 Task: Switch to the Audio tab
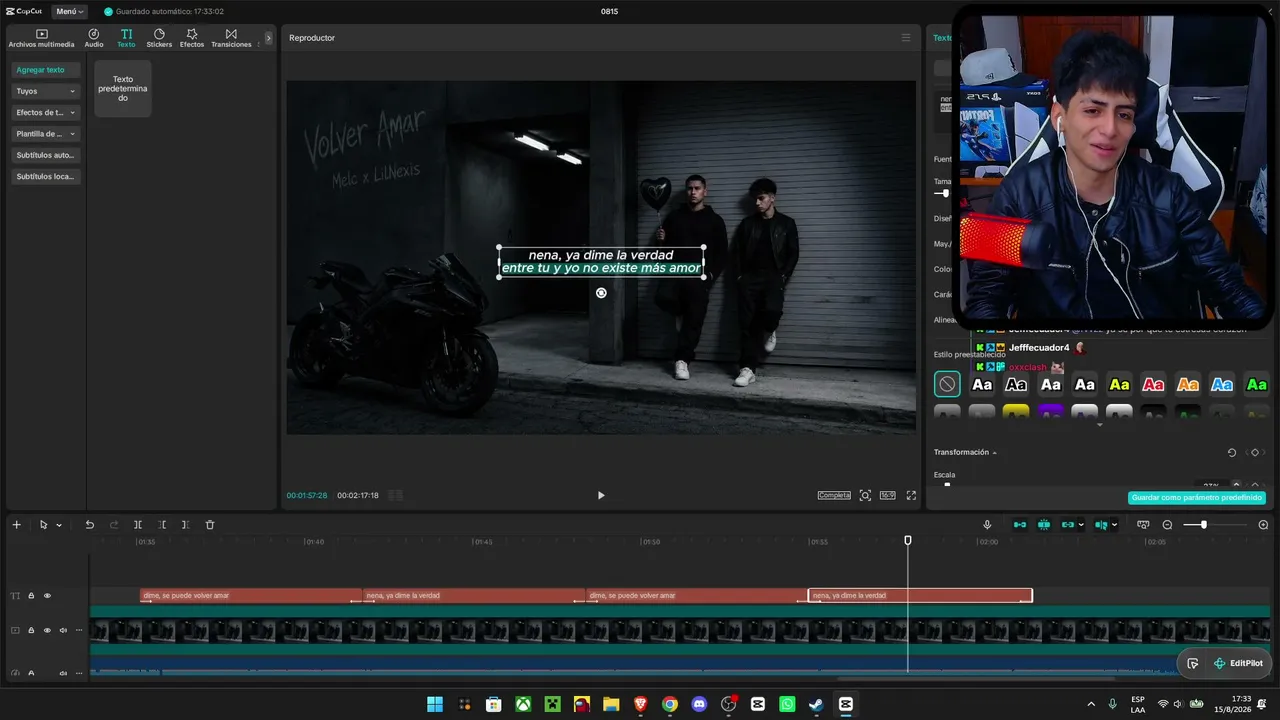[x=94, y=38]
